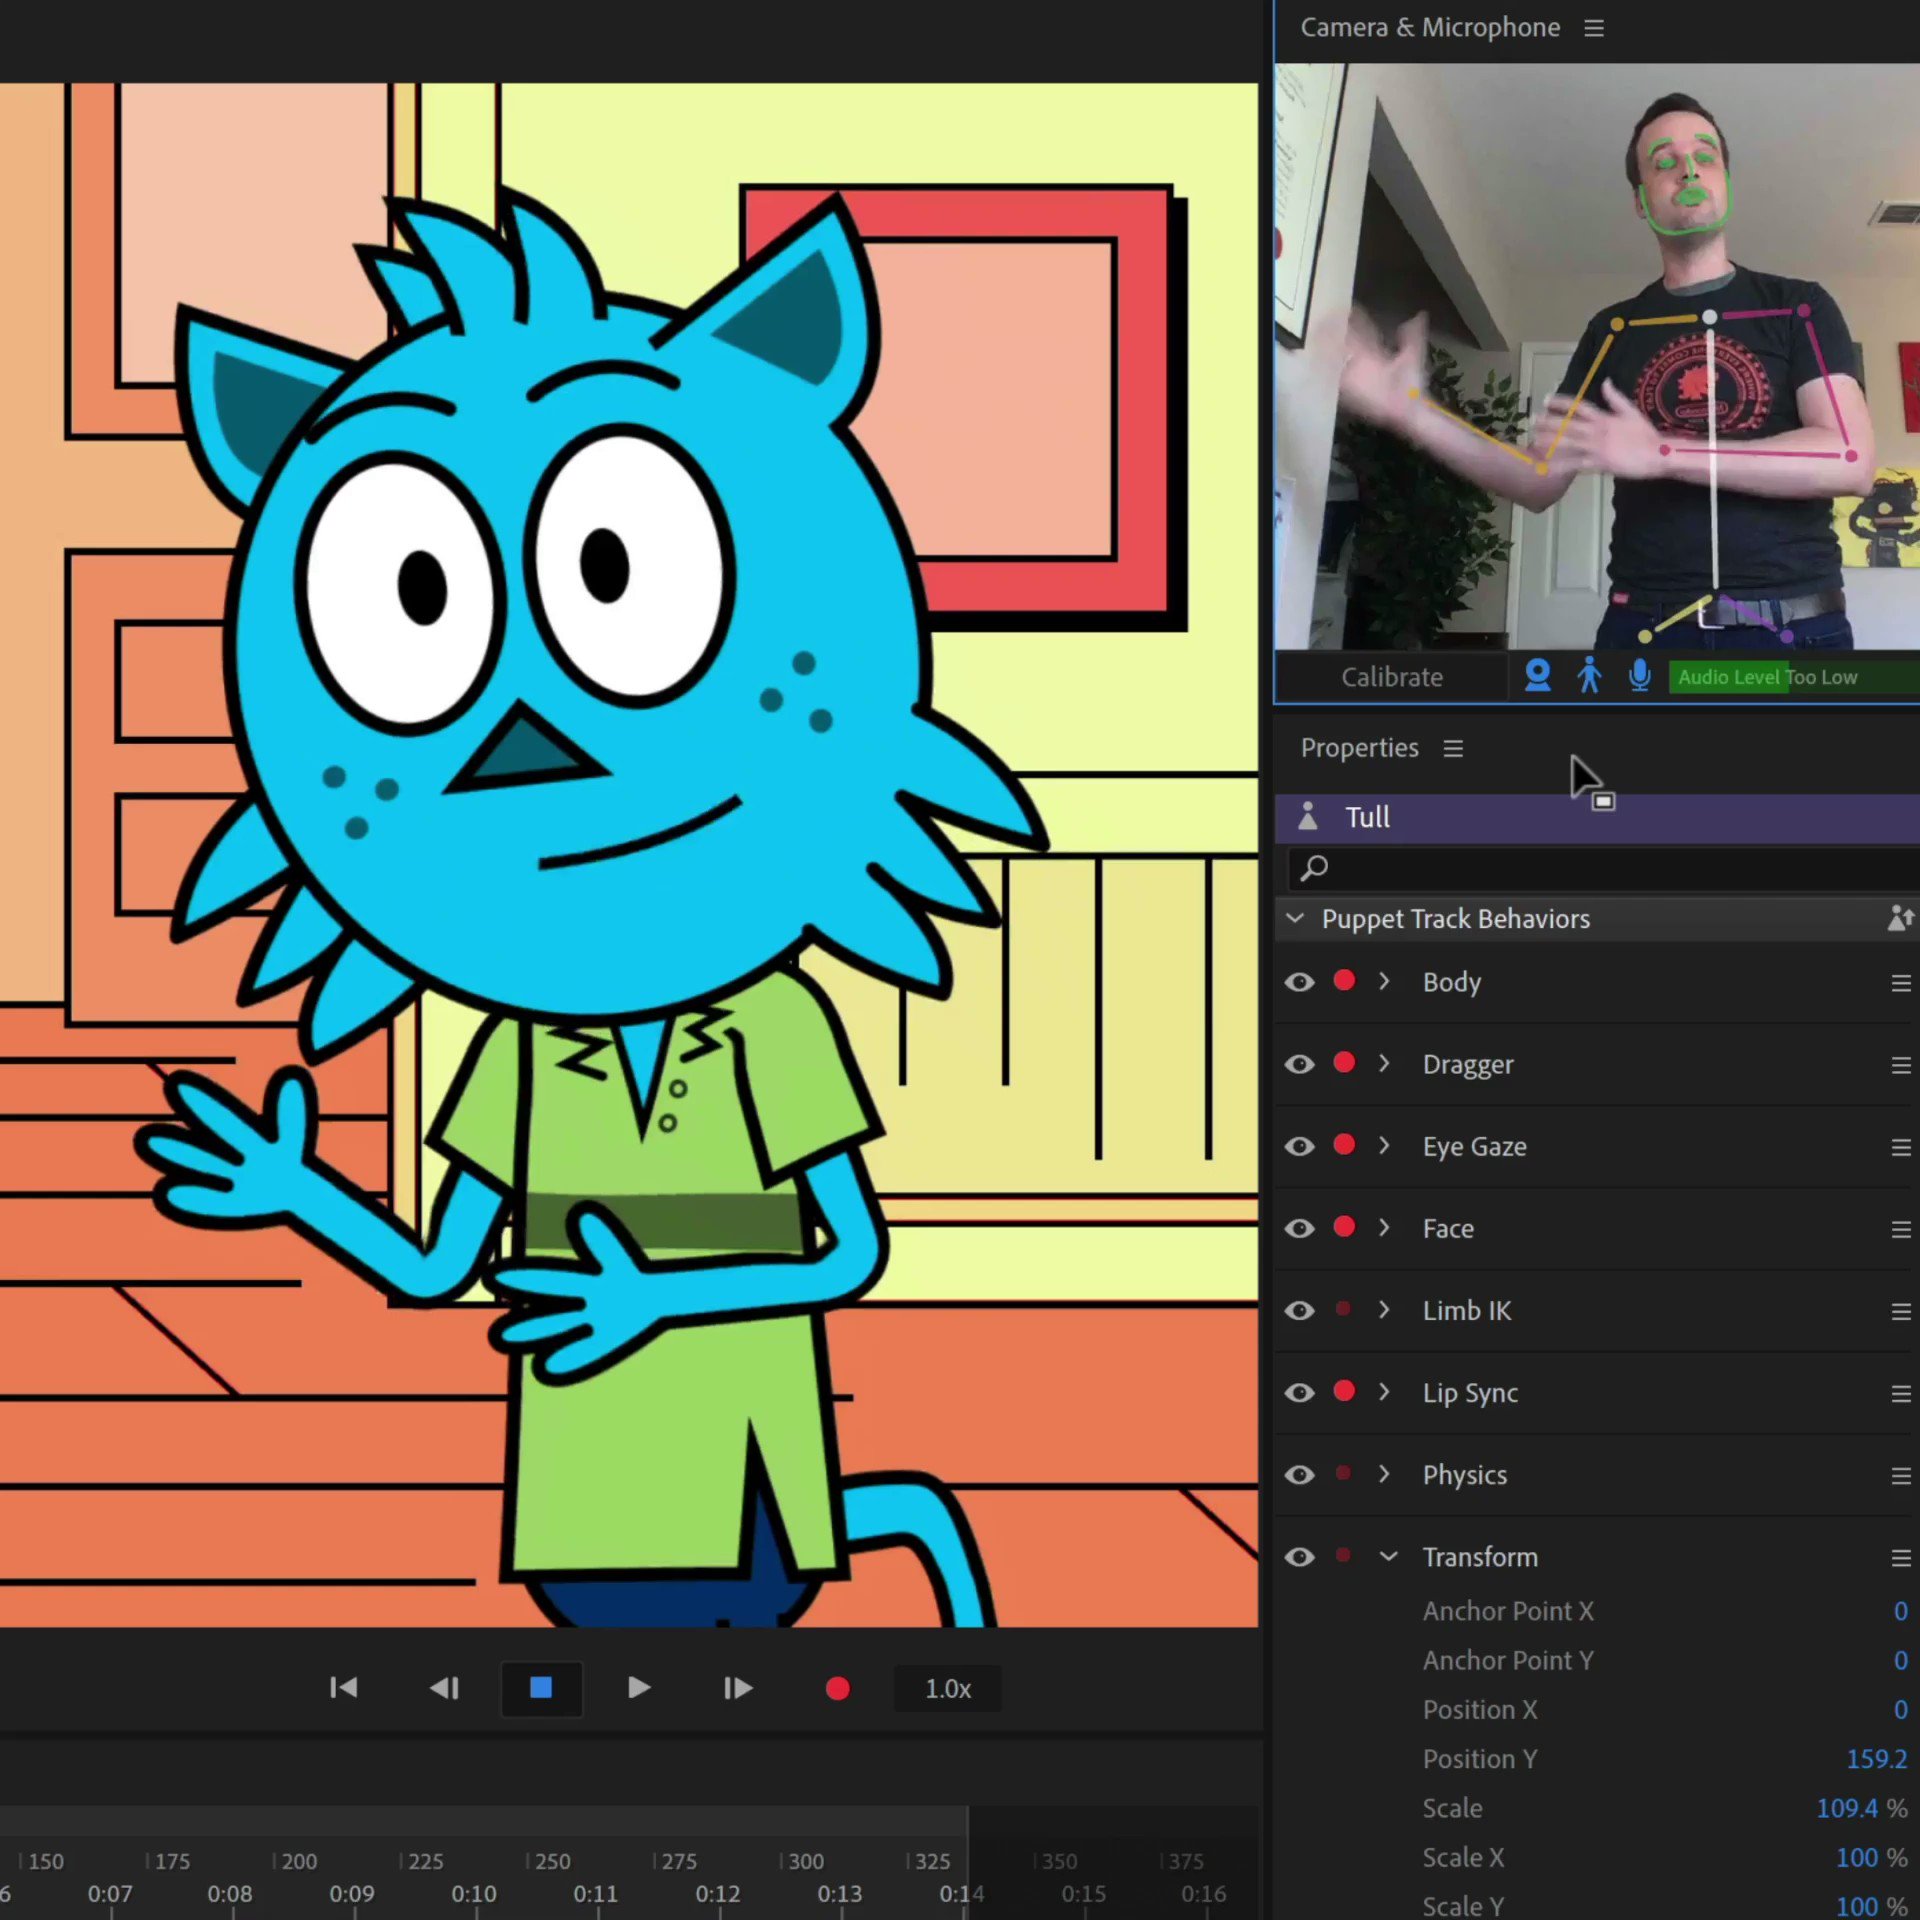This screenshot has height=1920, width=1920.
Task: Expand the Limb IK behavior
Action: point(1384,1309)
